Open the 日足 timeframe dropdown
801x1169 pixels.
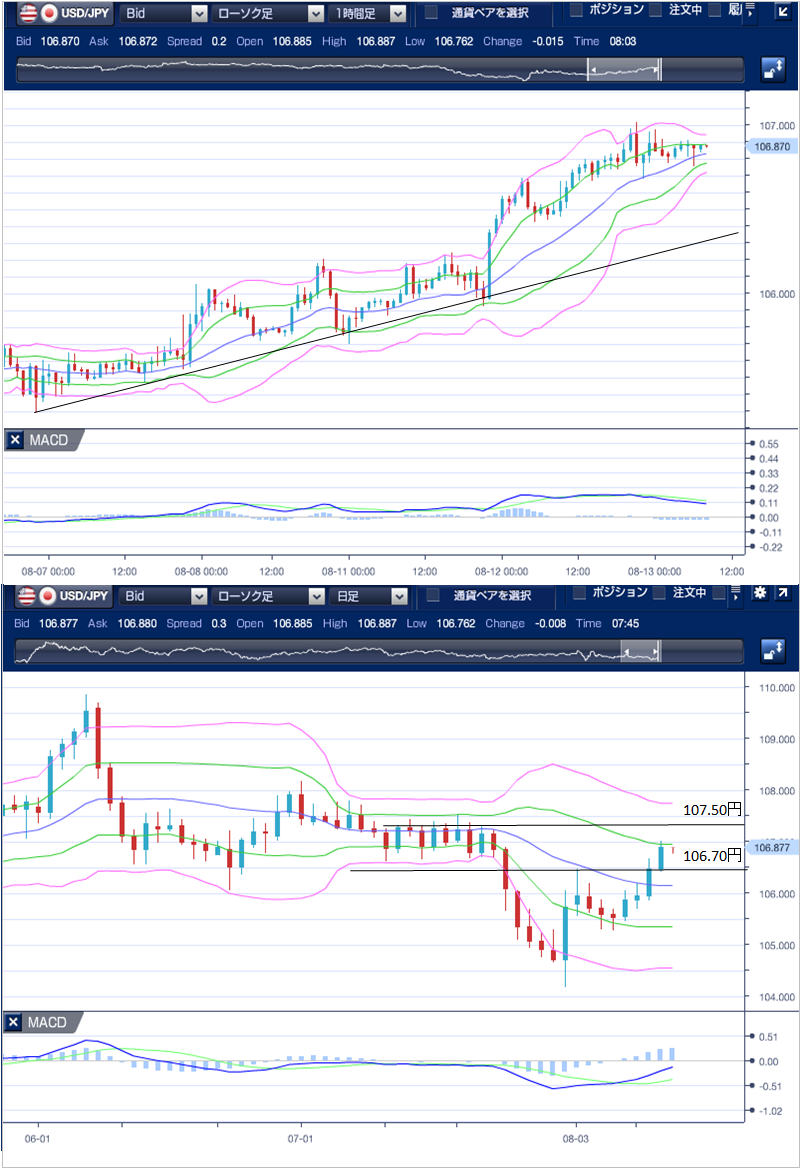[x=370, y=596]
